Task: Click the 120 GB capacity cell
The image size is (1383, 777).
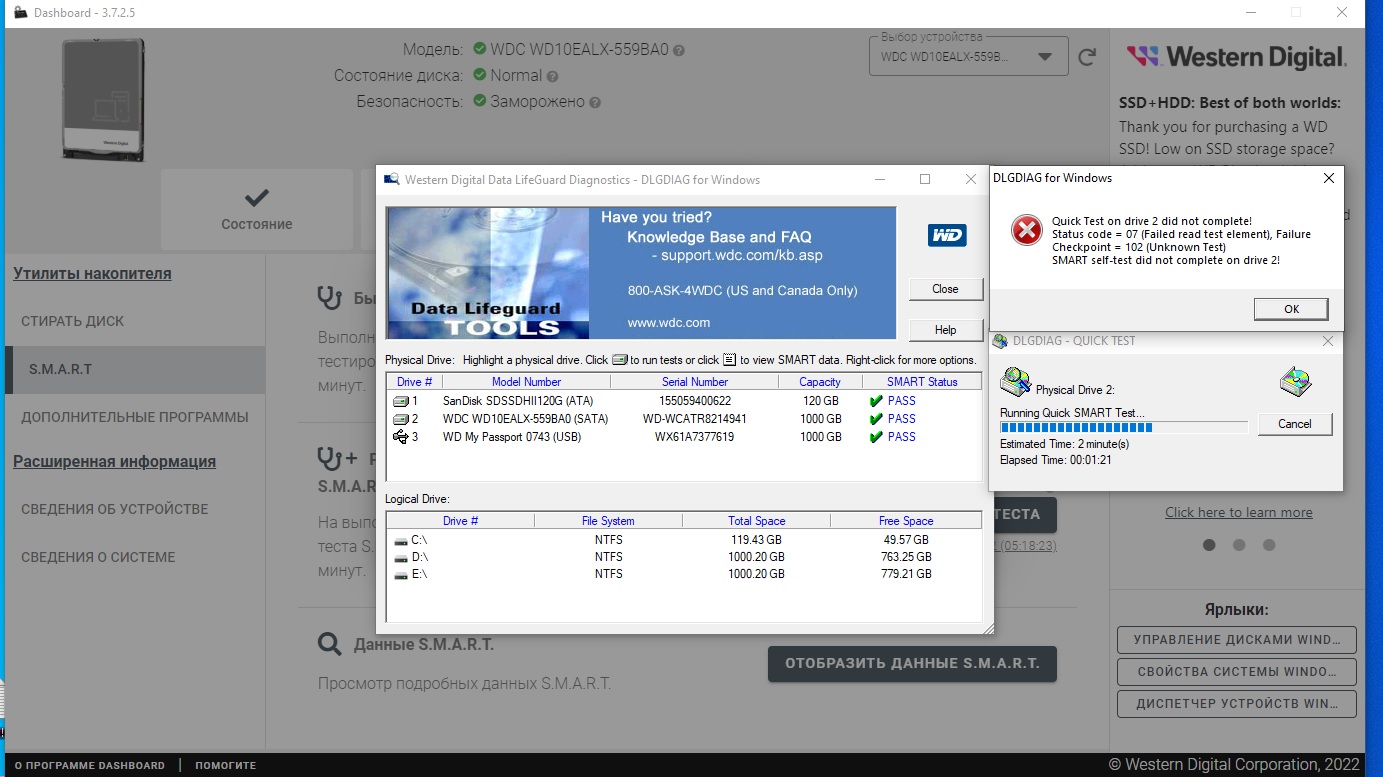Action: point(820,401)
